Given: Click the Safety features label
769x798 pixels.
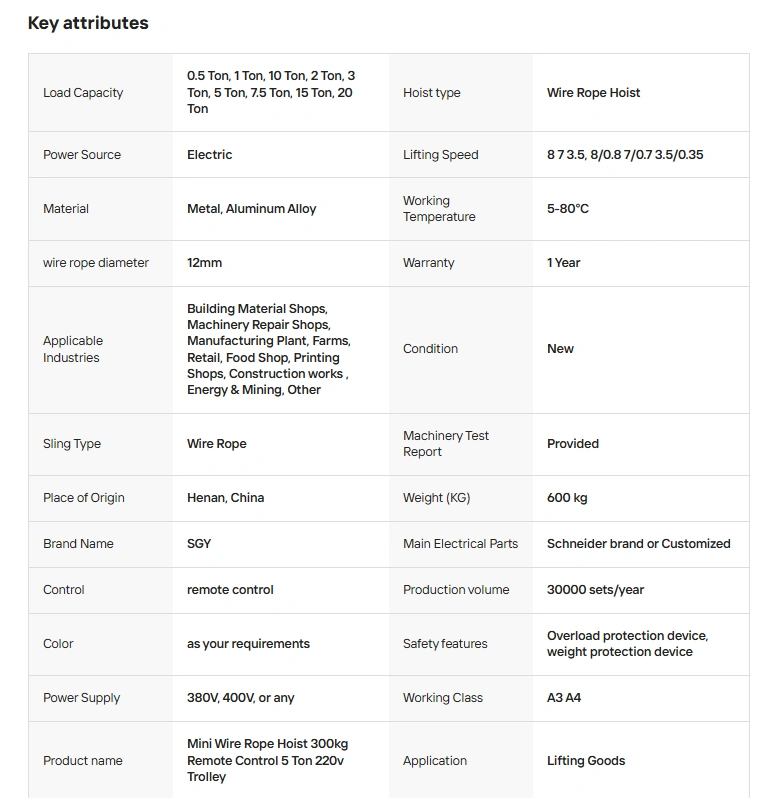Looking at the screenshot, I should tap(445, 644).
